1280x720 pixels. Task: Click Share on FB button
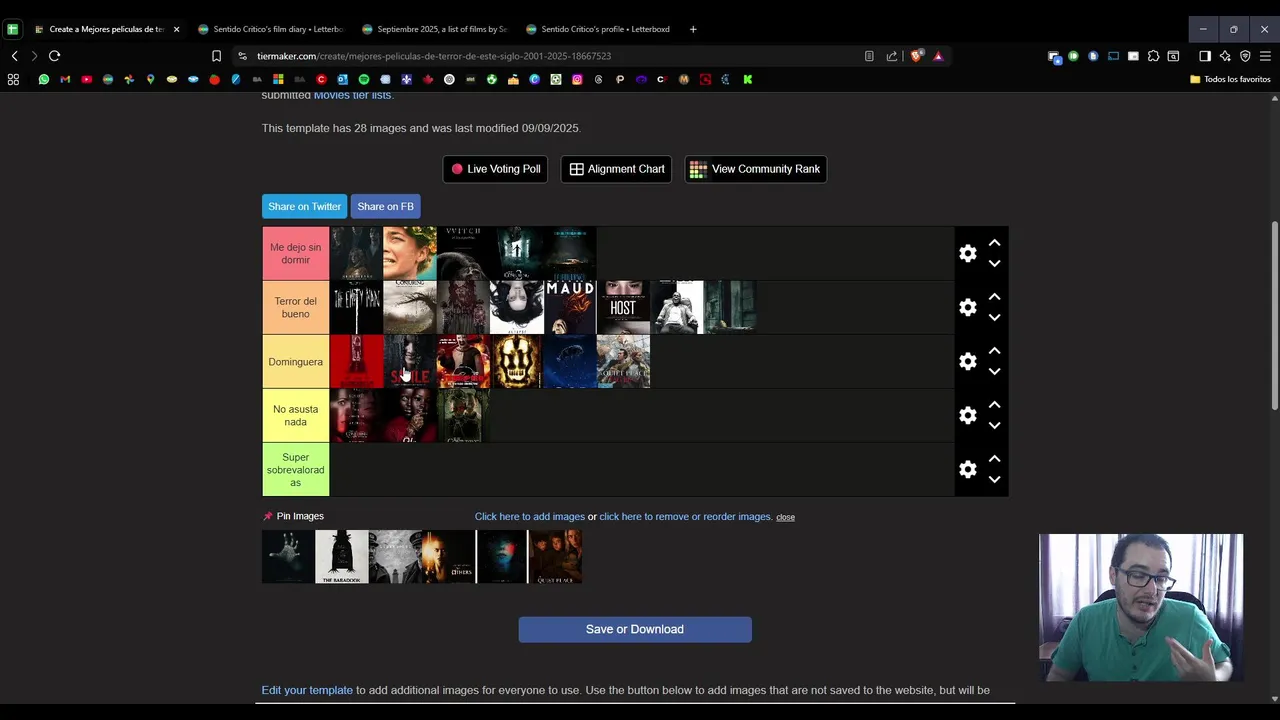click(385, 206)
